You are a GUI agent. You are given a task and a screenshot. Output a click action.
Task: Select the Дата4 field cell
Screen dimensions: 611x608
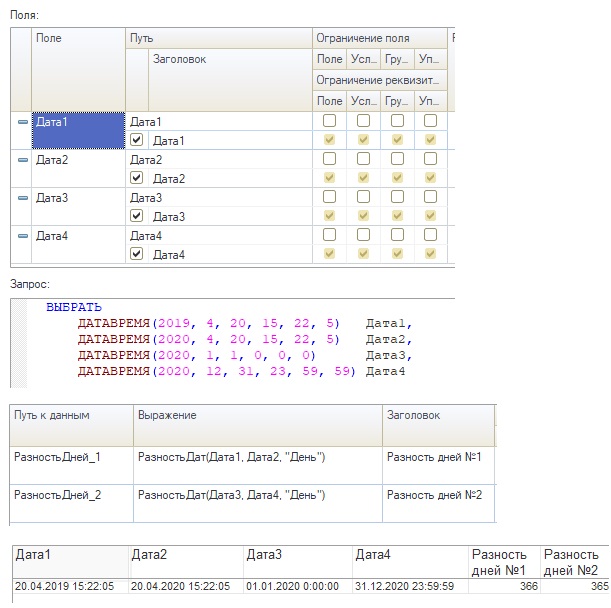pyautogui.click(x=78, y=244)
